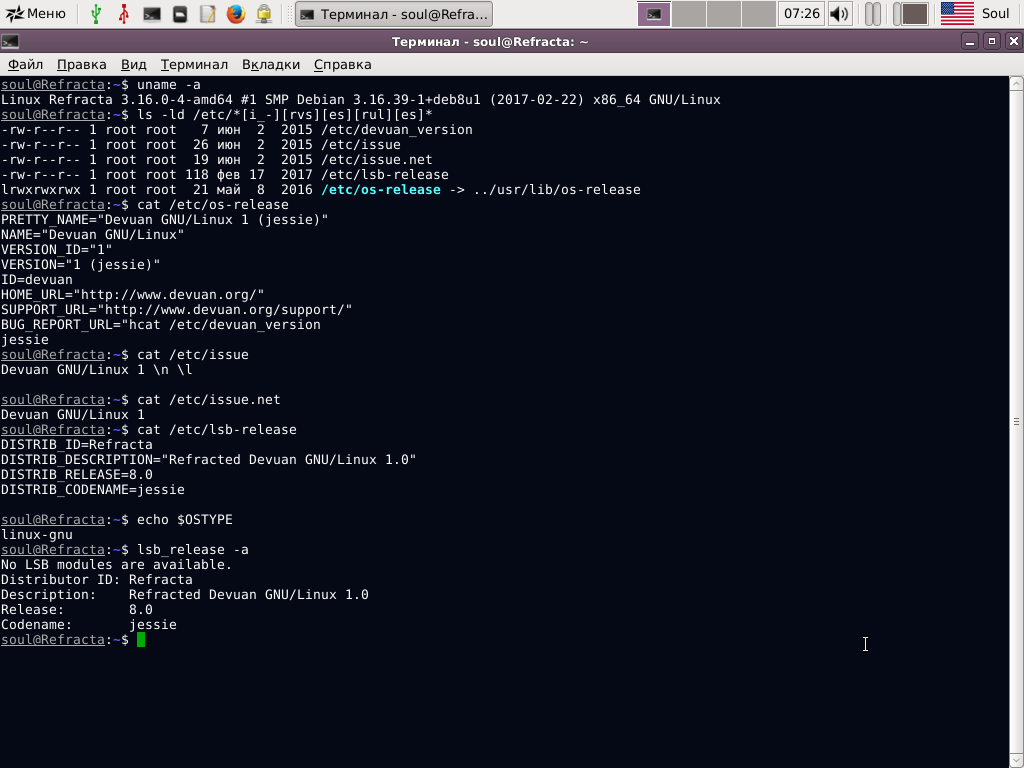Click the "lsb_release -a" command text
1024x768 pixels.
pos(193,550)
